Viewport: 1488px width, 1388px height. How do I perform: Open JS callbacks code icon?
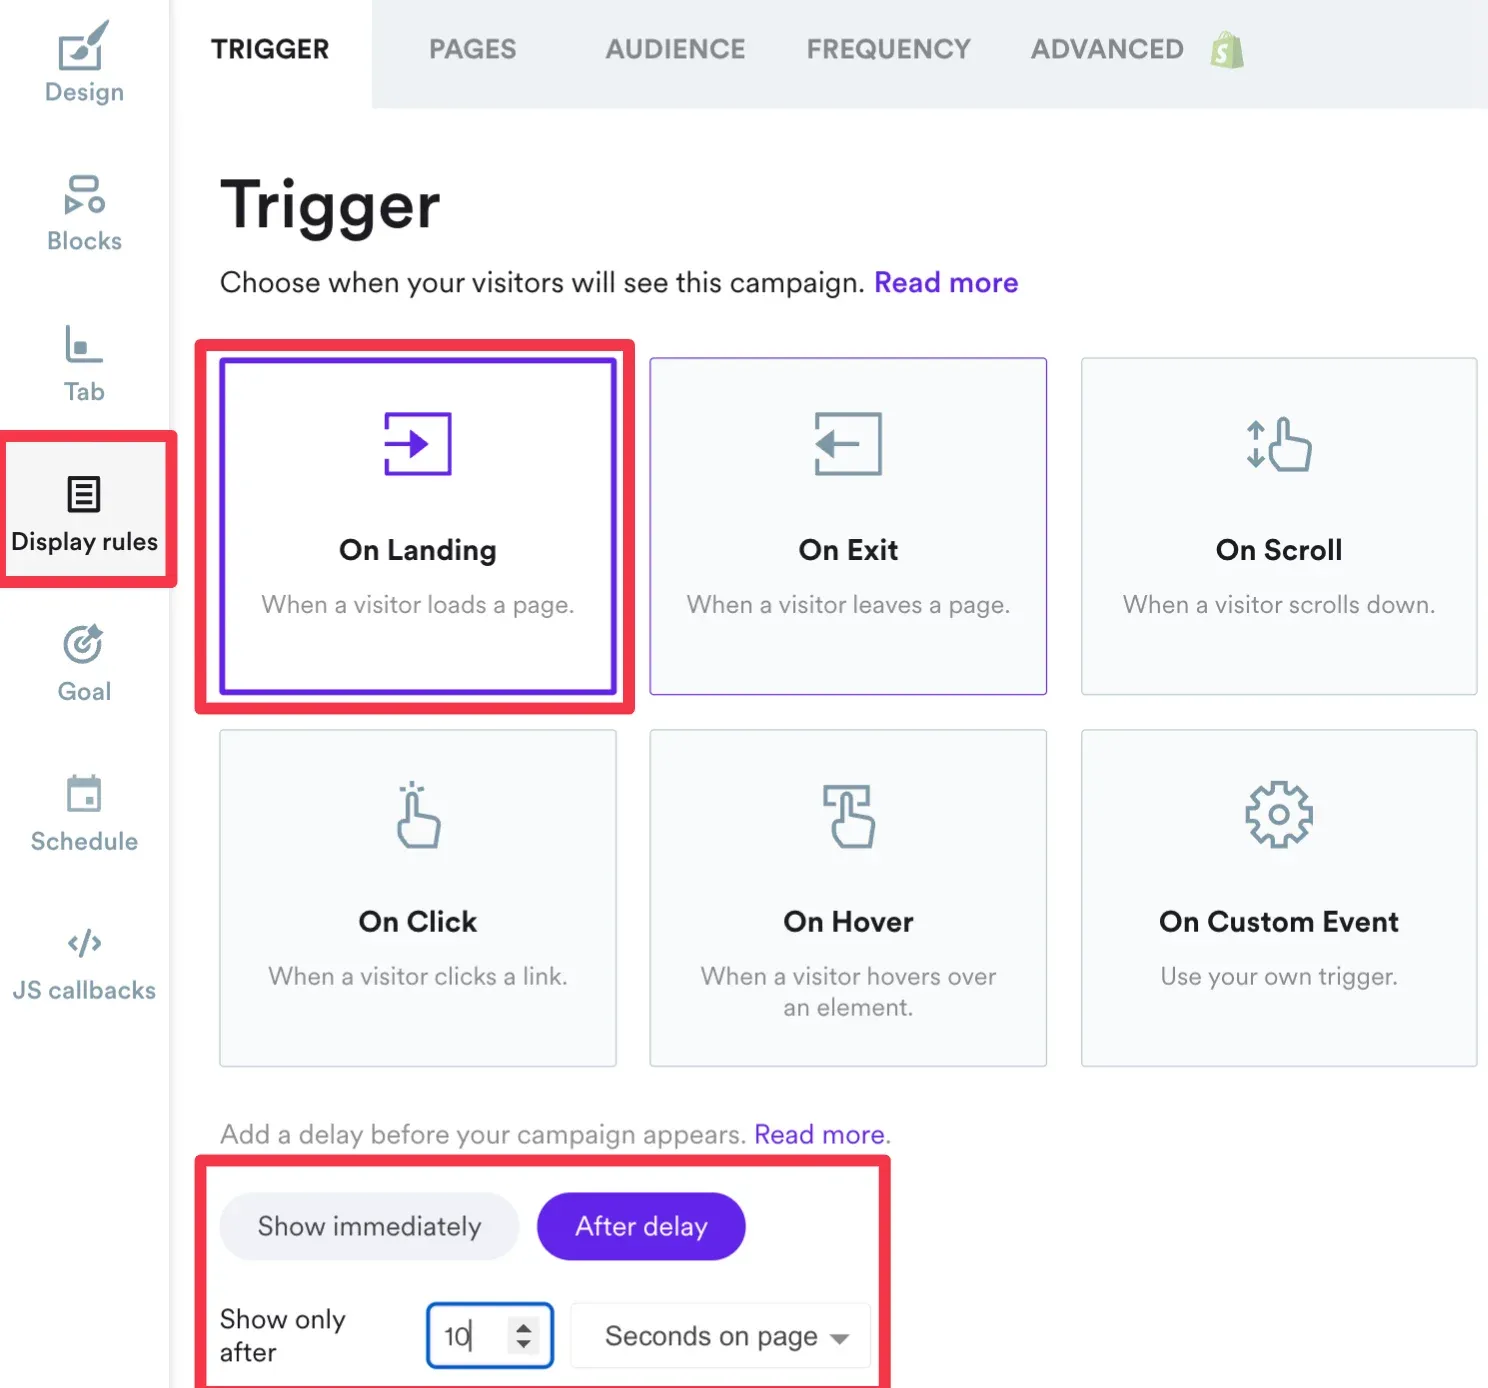[84, 943]
